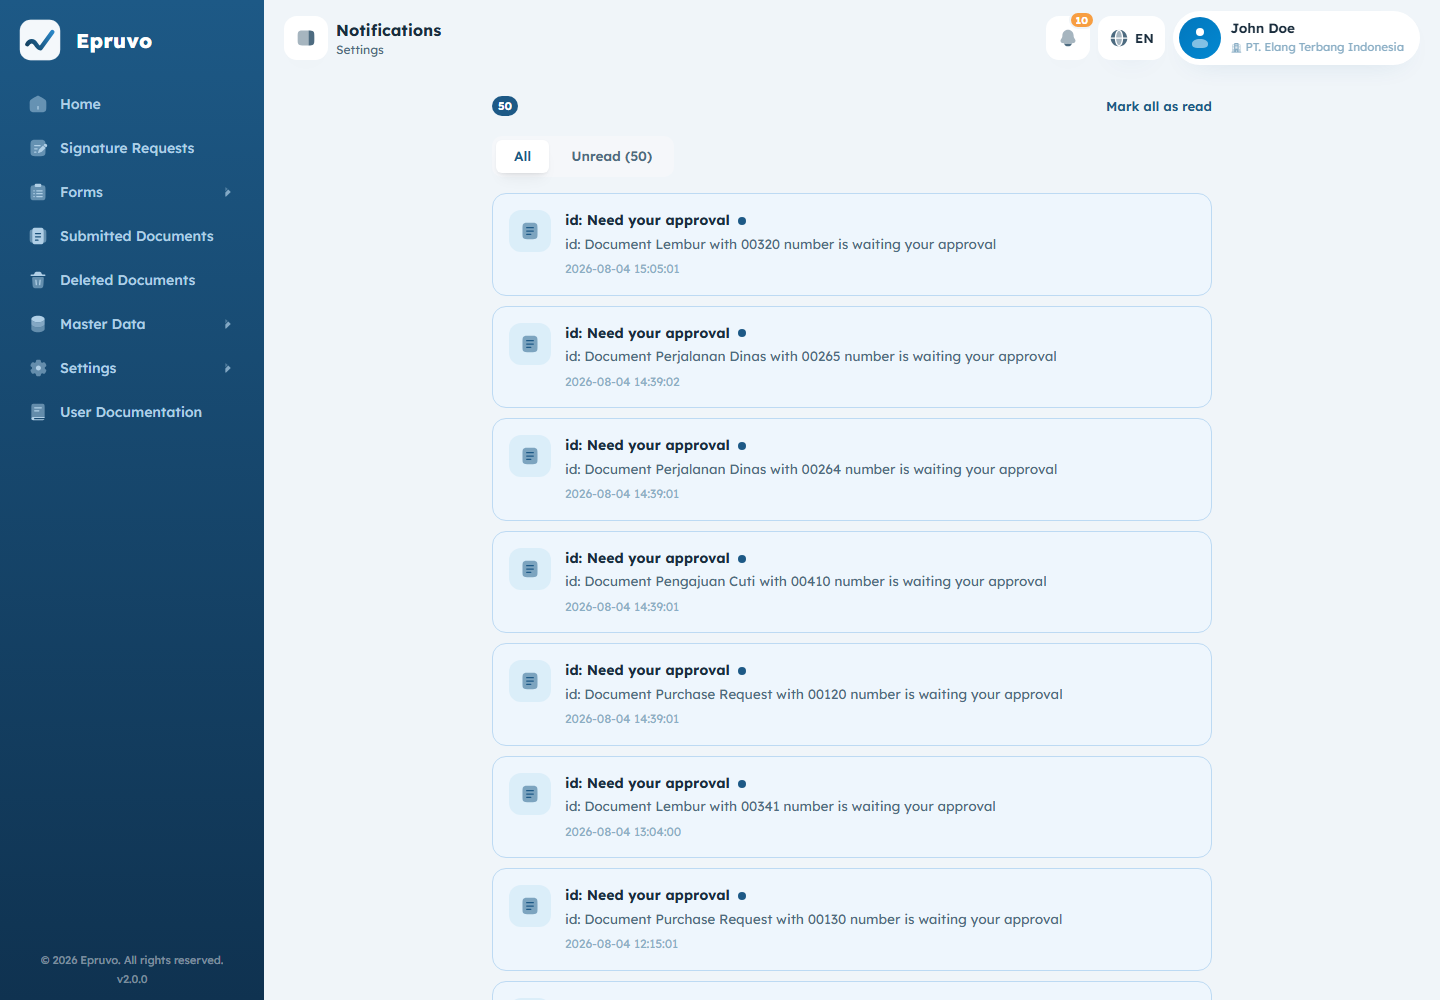Click the Signature Requests icon
The width and height of the screenshot is (1440, 1000).
pyautogui.click(x=38, y=148)
